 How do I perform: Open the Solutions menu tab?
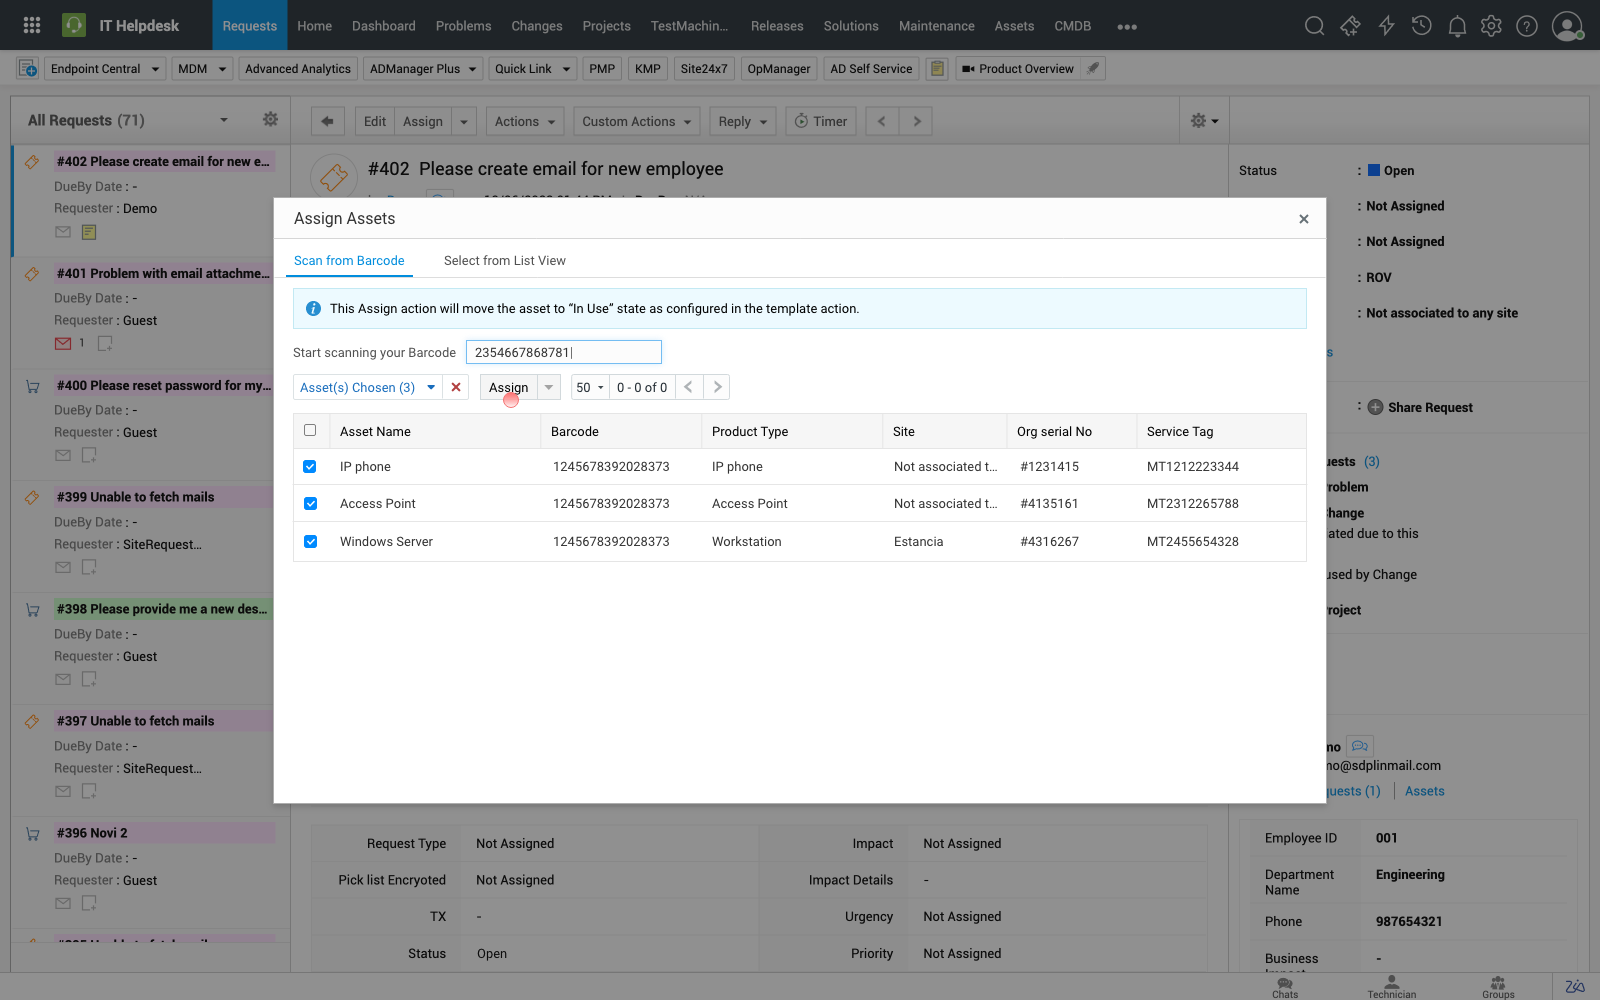tap(850, 26)
